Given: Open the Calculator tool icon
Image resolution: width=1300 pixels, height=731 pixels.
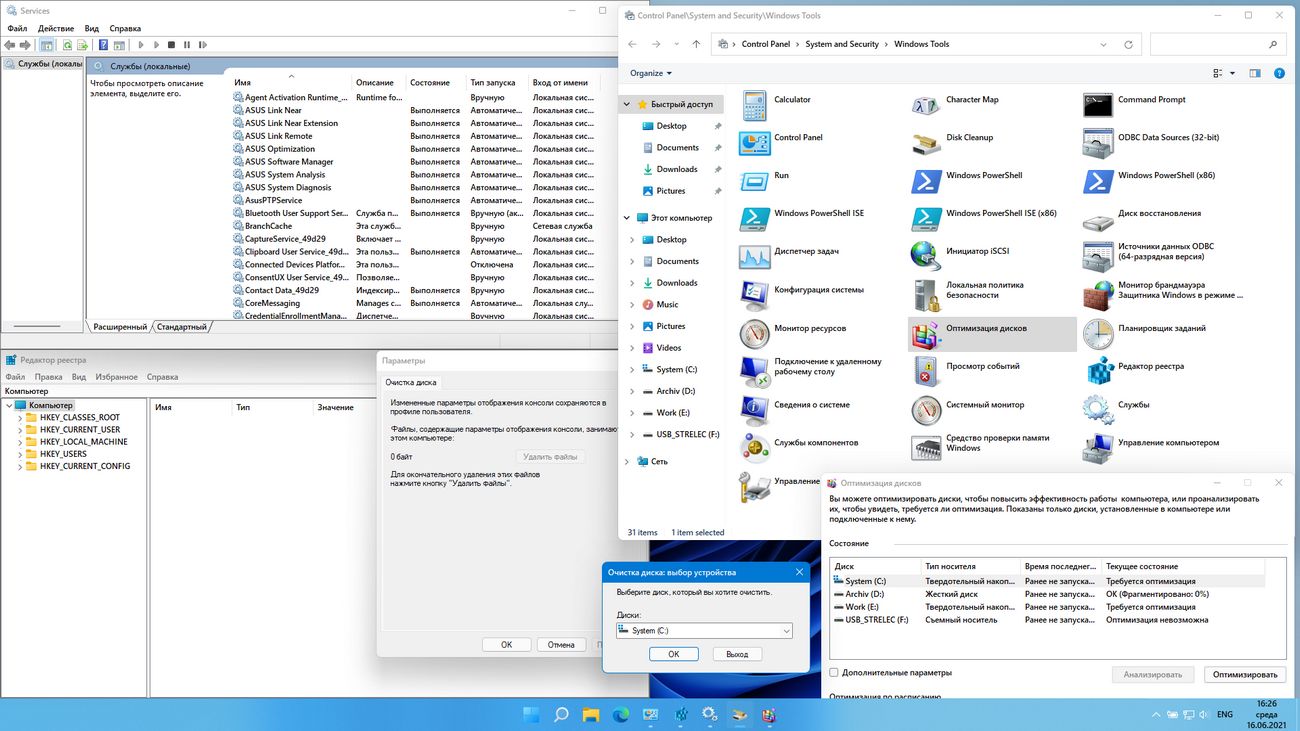Looking at the screenshot, I should point(754,105).
